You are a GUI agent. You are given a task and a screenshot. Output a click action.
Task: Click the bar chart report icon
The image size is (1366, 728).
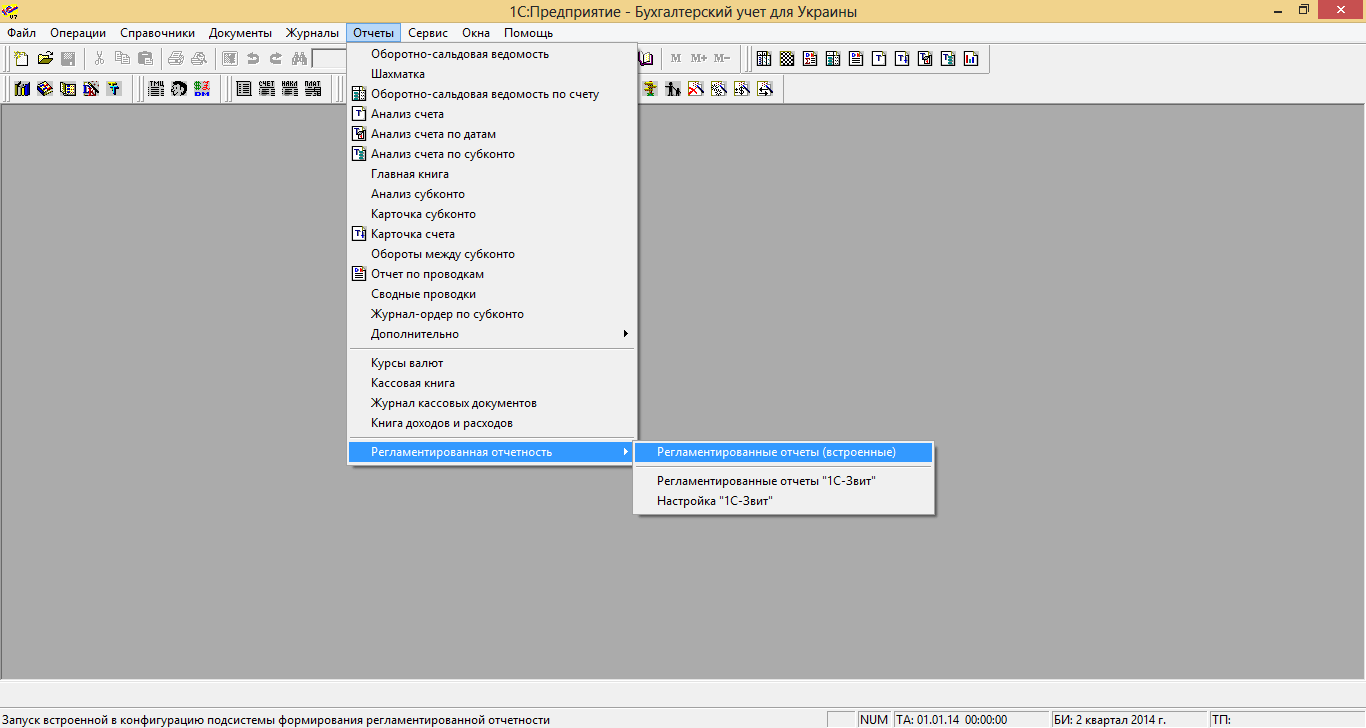[971, 59]
